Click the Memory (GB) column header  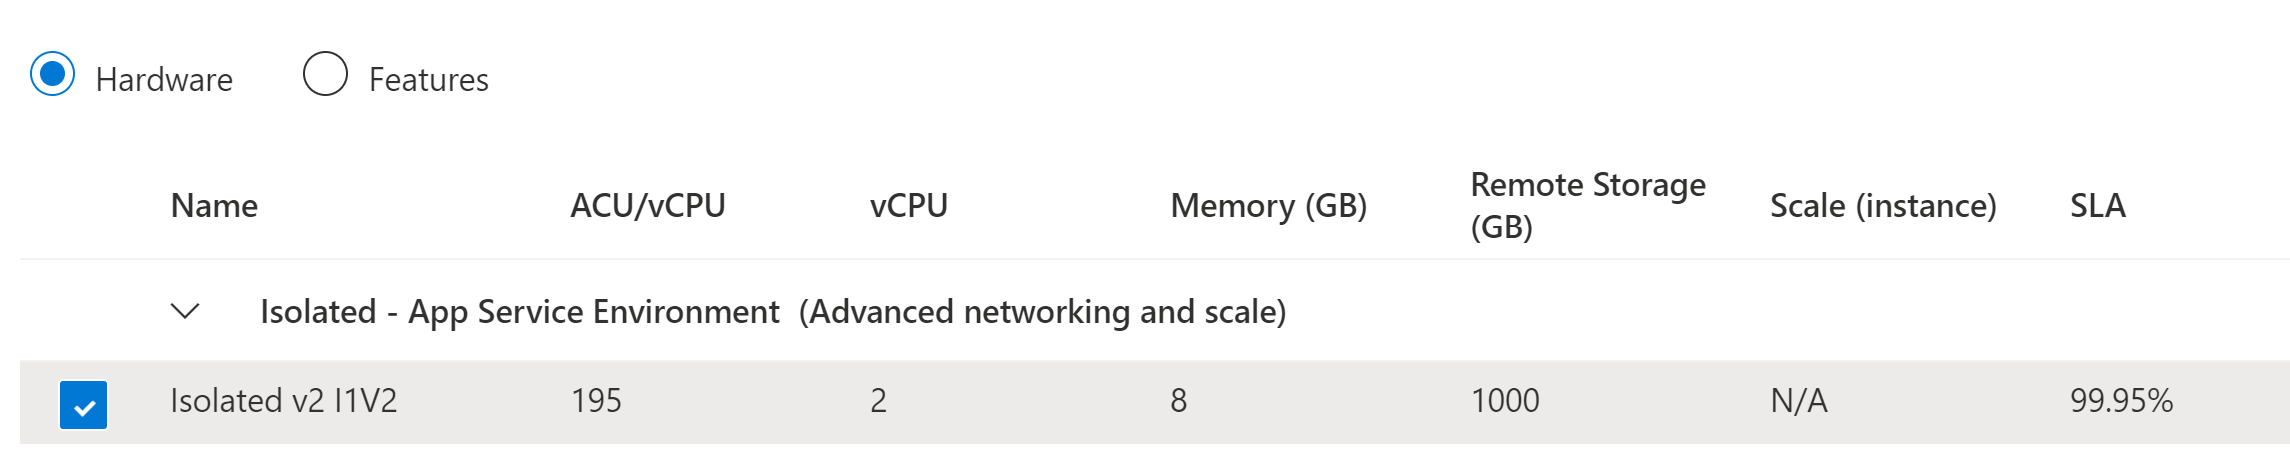point(1268,205)
